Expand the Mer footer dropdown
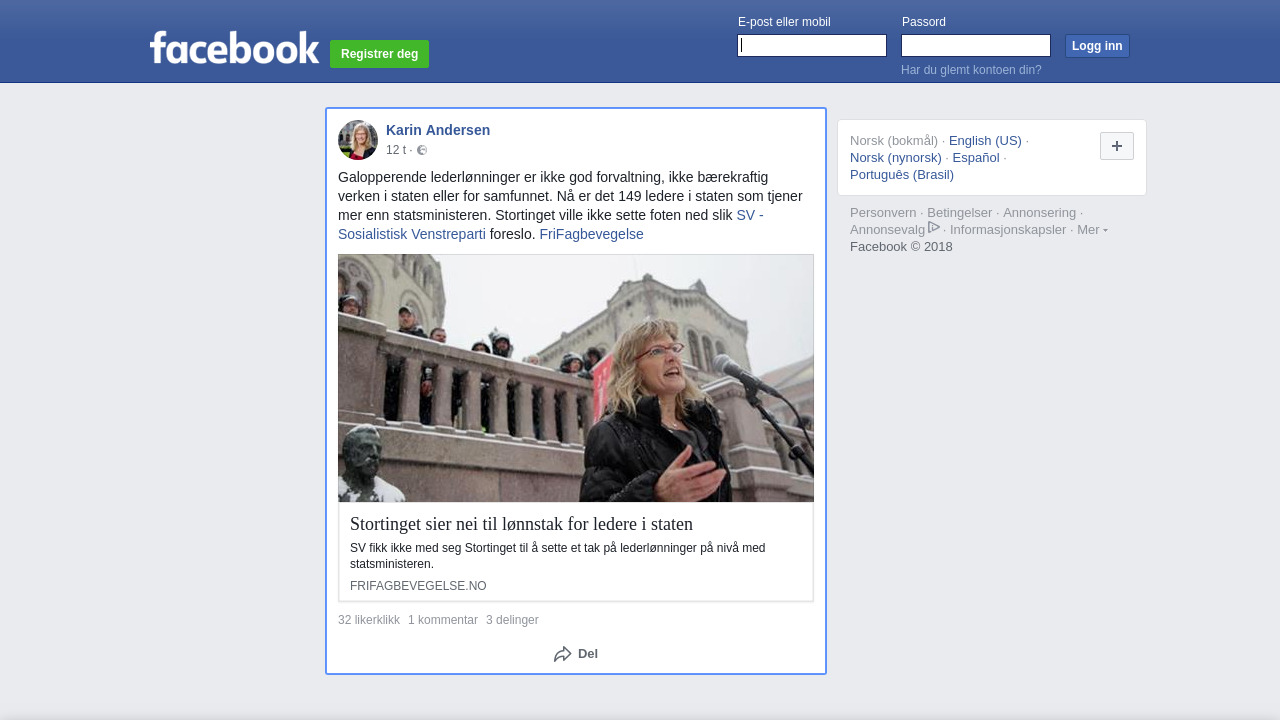1280x720 pixels. tap(1091, 230)
